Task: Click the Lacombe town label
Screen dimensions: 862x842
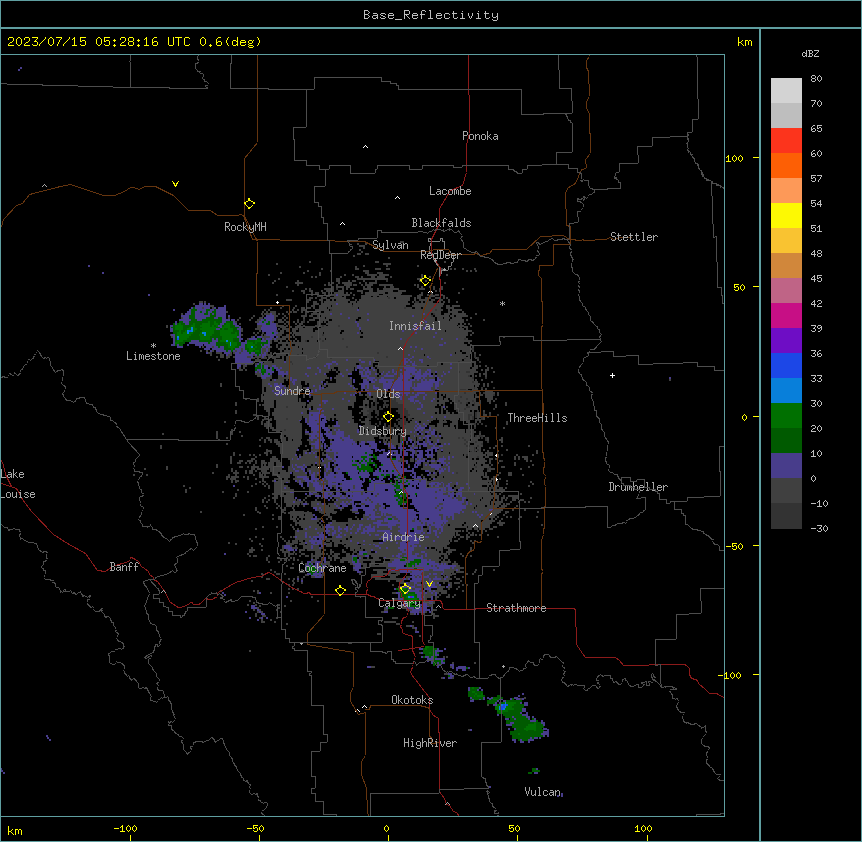Action: tap(450, 191)
